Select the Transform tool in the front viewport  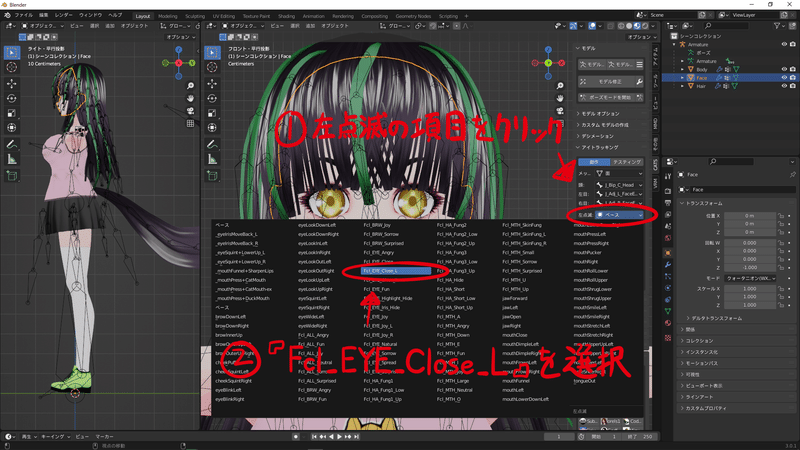coord(212,128)
